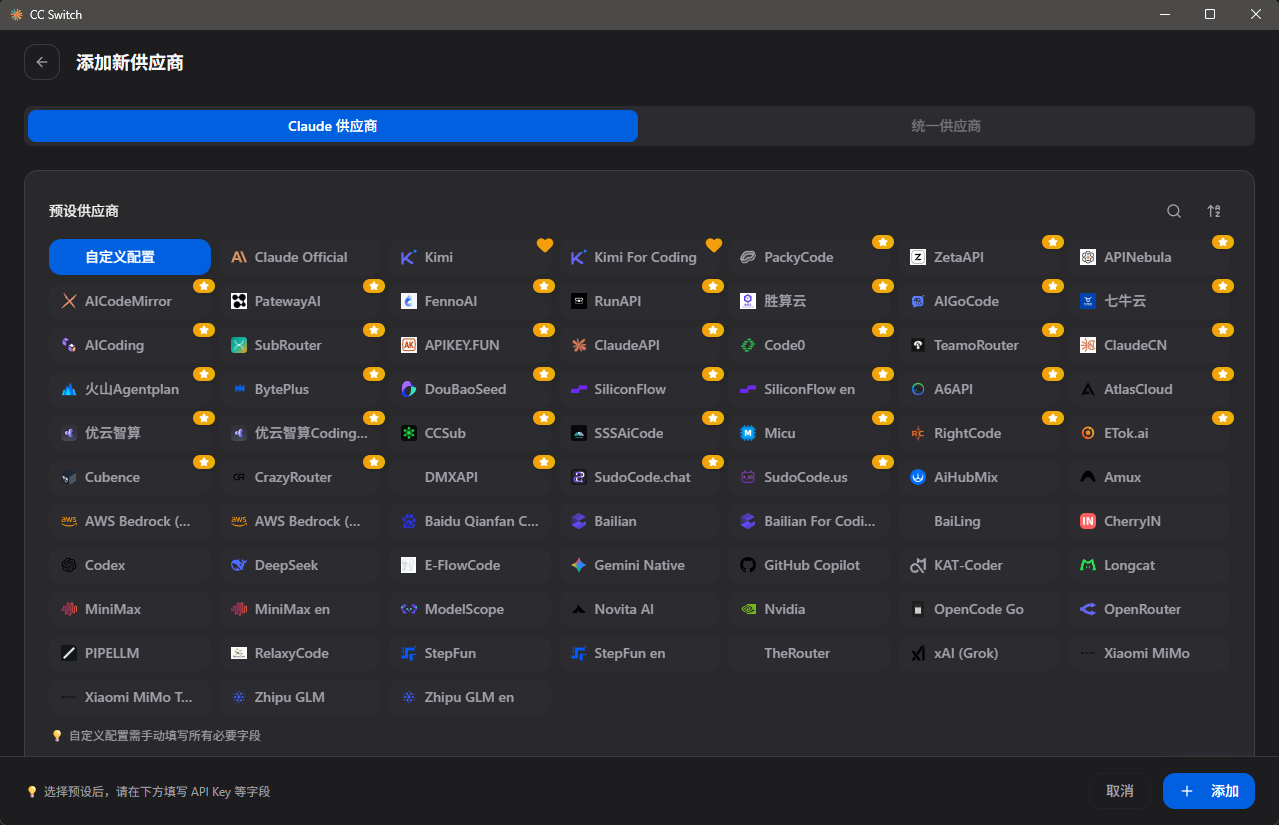
Task: Select APINebula preset
Action: pos(1150,257)
